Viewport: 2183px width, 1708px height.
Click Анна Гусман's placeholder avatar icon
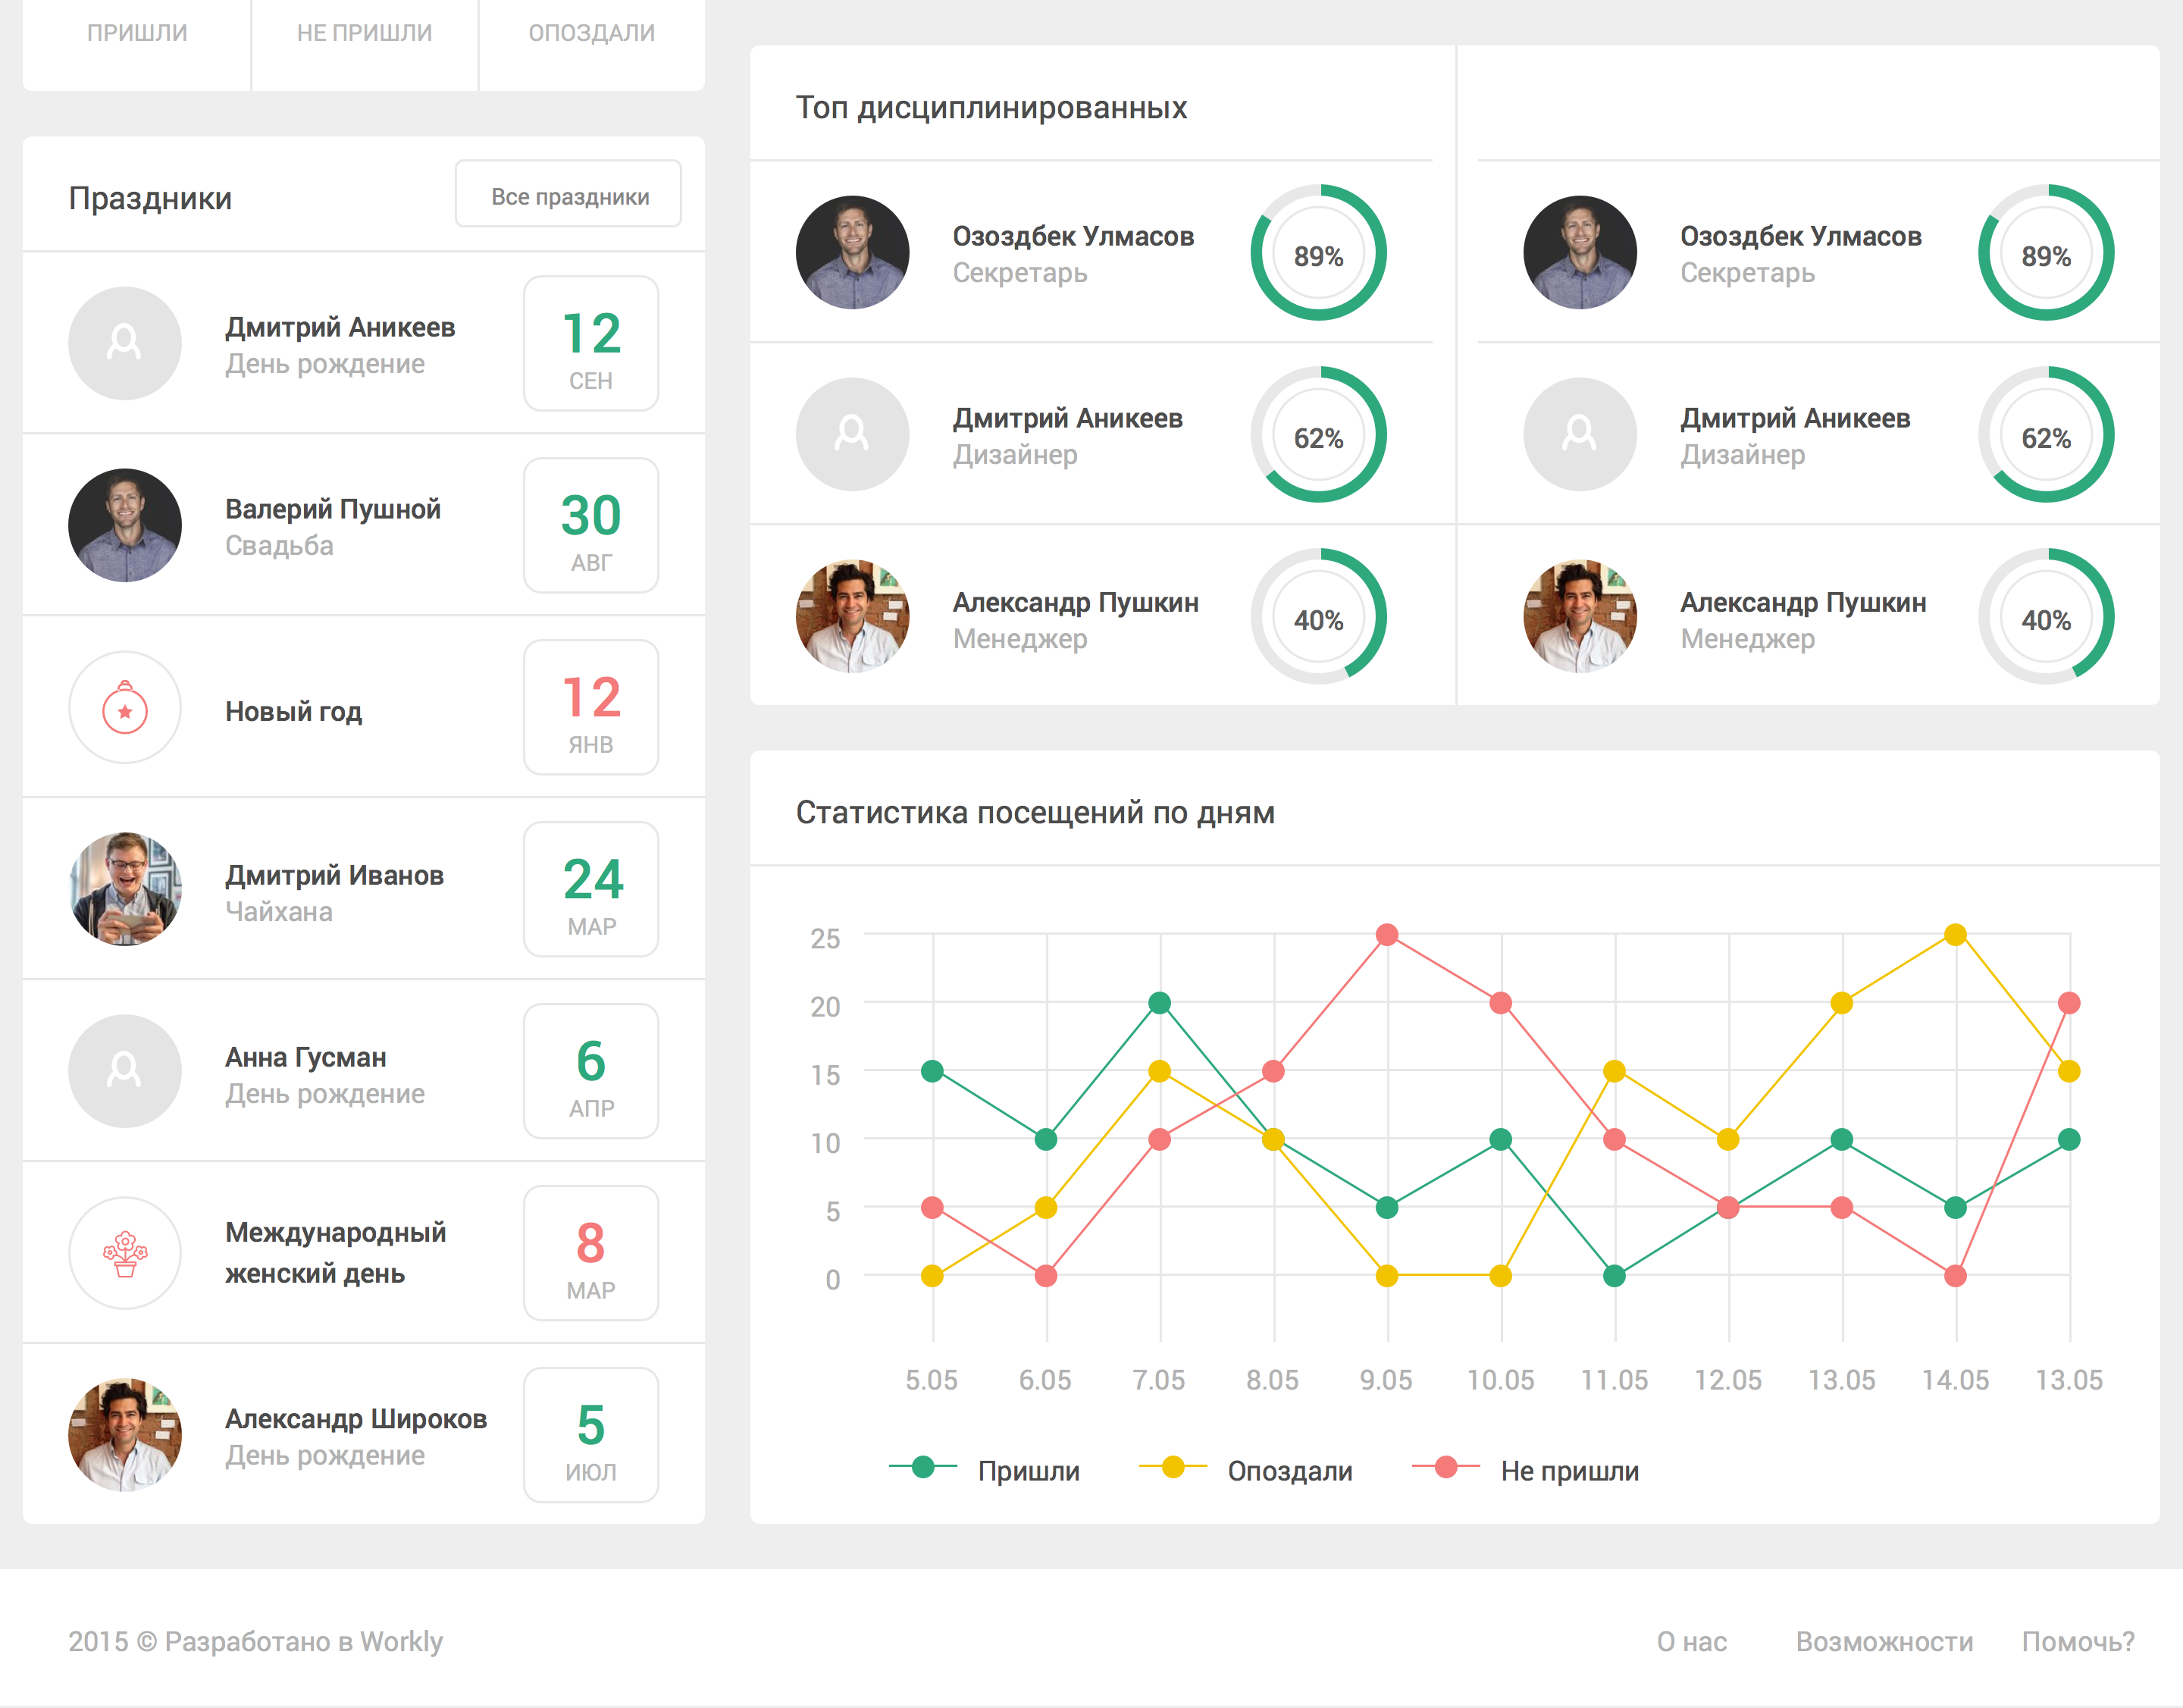click(125, 1071)
